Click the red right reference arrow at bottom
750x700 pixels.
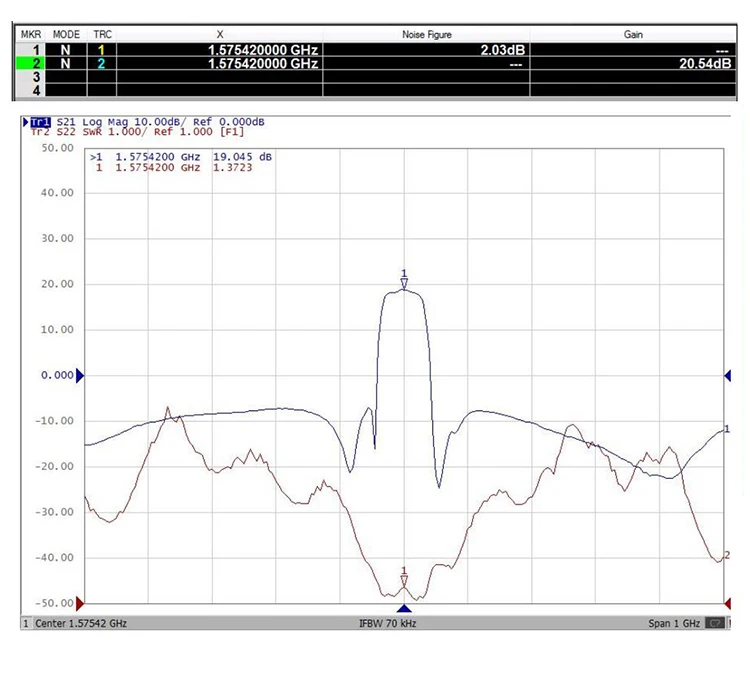coord(728,604)
